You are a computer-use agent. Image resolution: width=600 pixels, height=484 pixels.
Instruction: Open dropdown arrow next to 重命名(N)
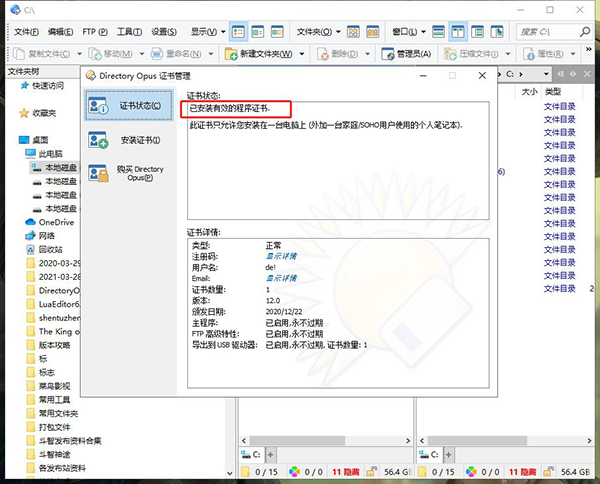pos(211,54)
